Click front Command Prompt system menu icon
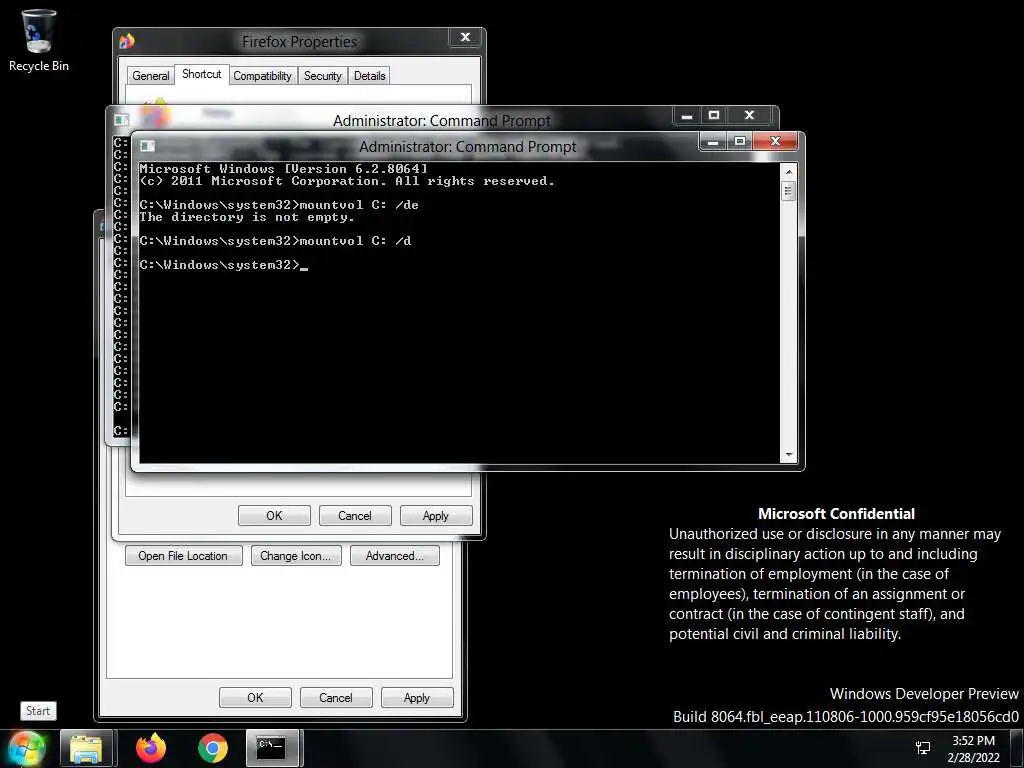1024x768 pixels. 148,146
